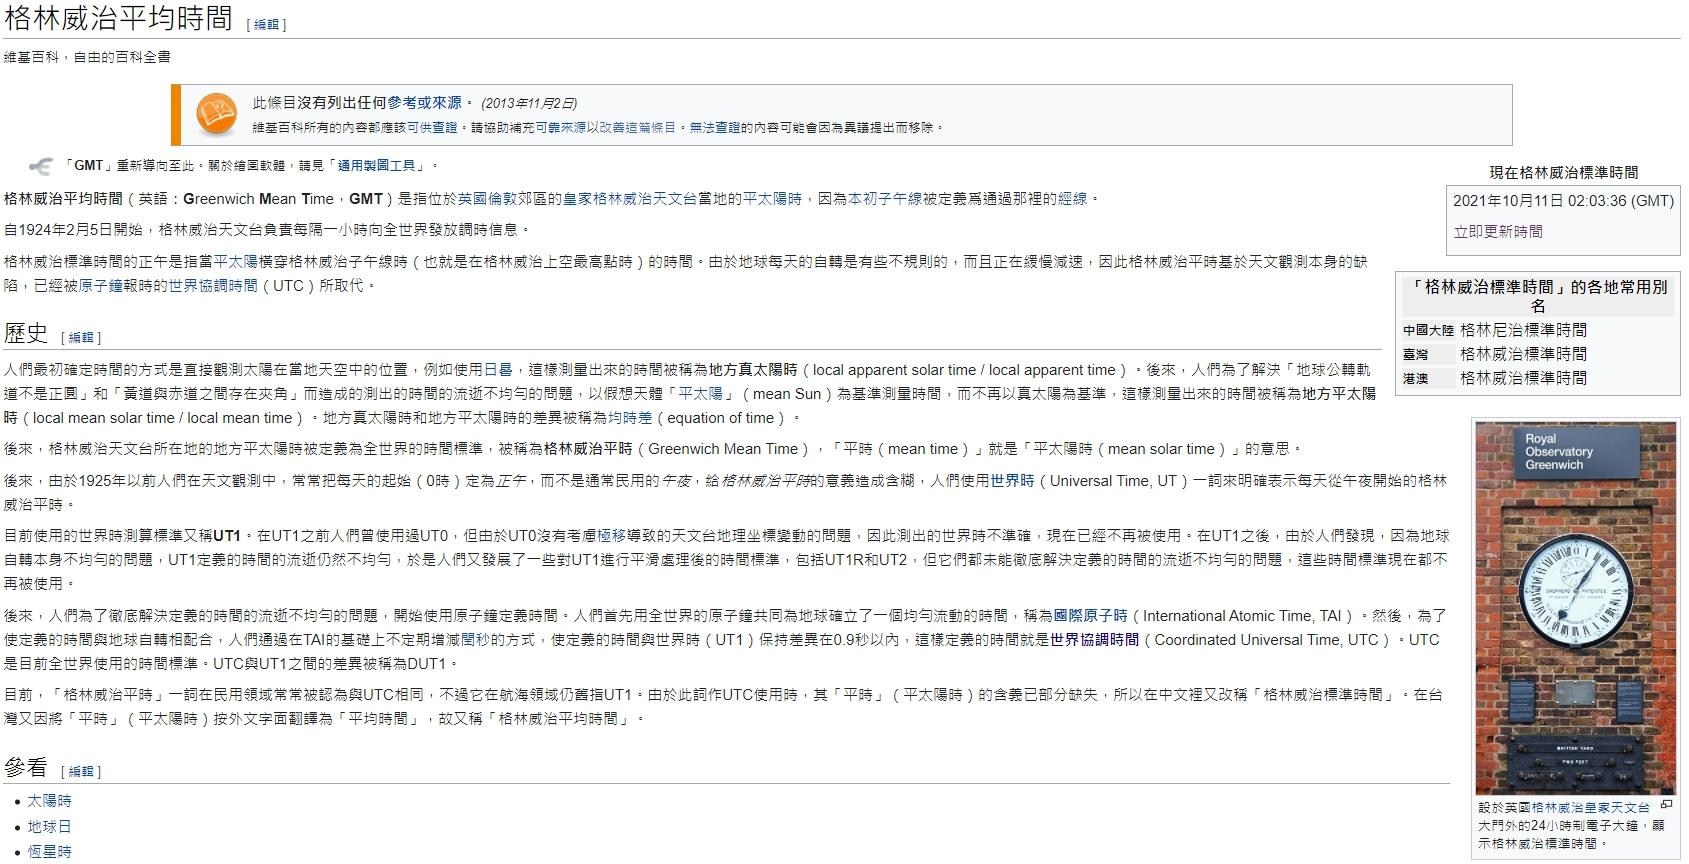Edit the 參看 section
1689x864 pixels.
[x=81, y=772]
